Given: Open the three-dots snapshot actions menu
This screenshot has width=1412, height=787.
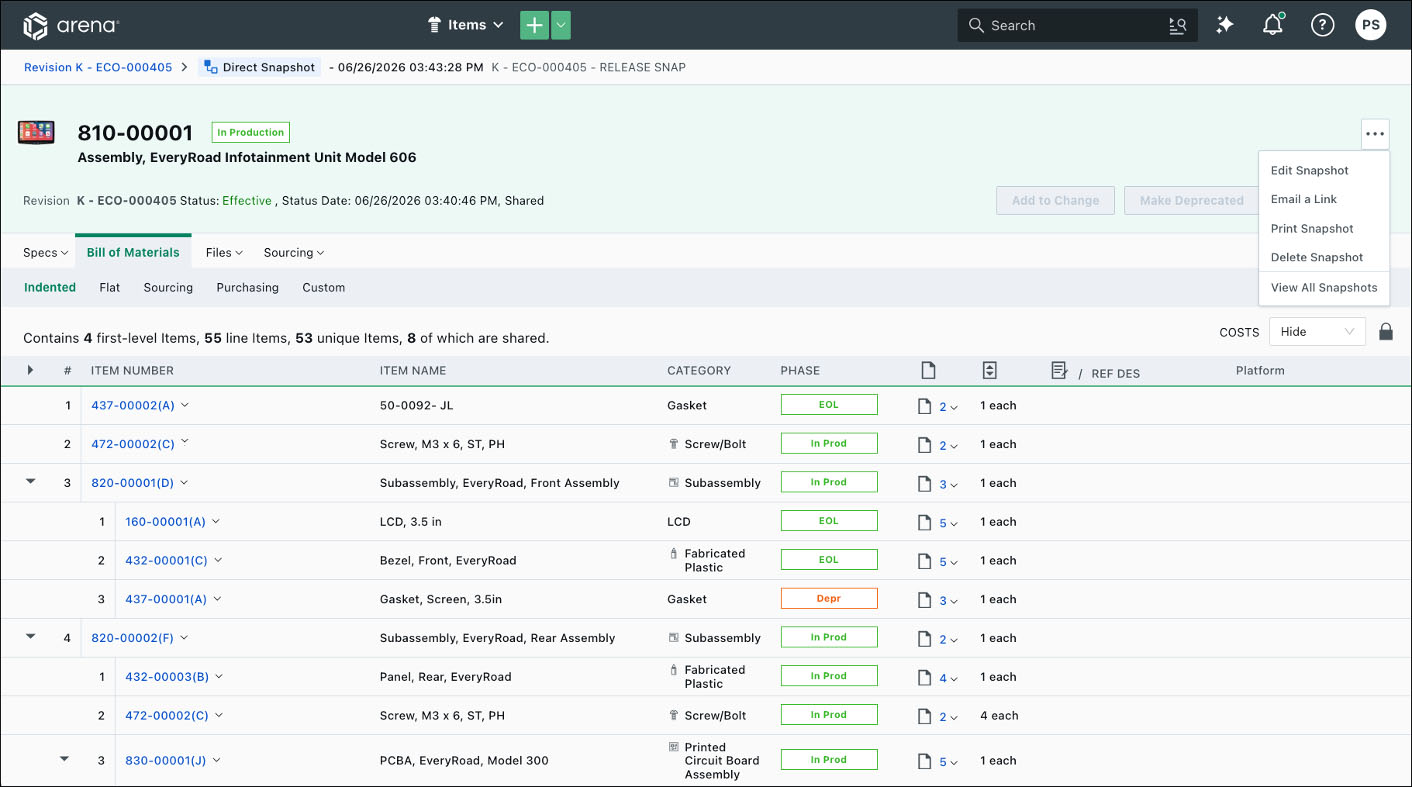Looking at the screenshot, I should click(x=1375, y=134).
